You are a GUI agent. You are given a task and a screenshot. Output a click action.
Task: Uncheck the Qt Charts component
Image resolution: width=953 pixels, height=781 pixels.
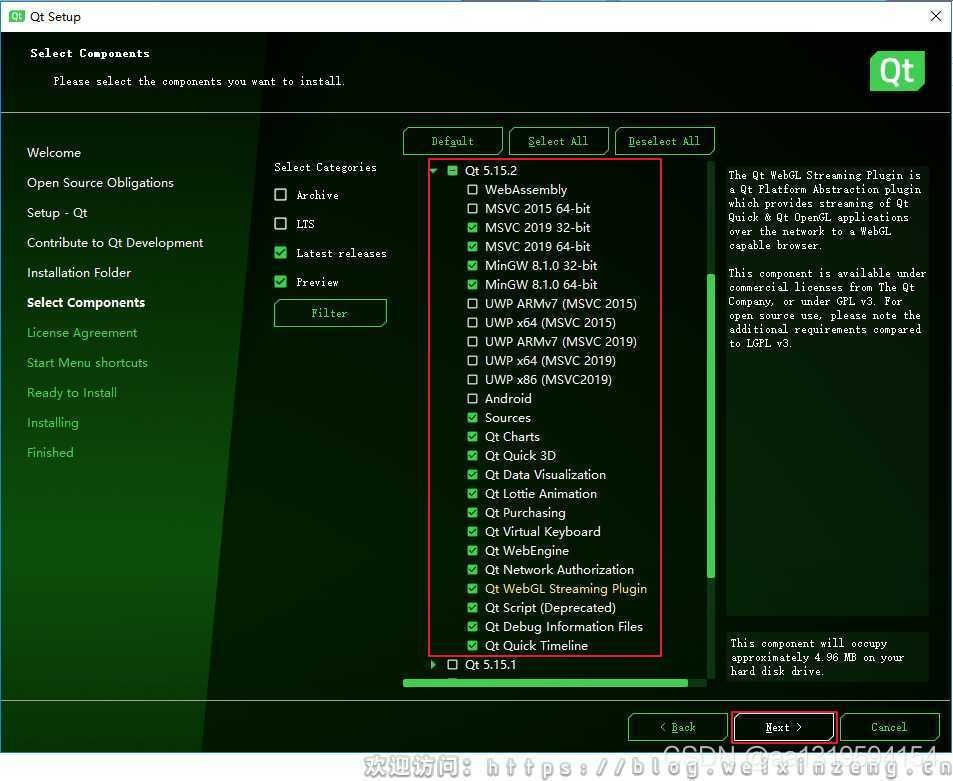pos(472,436)
